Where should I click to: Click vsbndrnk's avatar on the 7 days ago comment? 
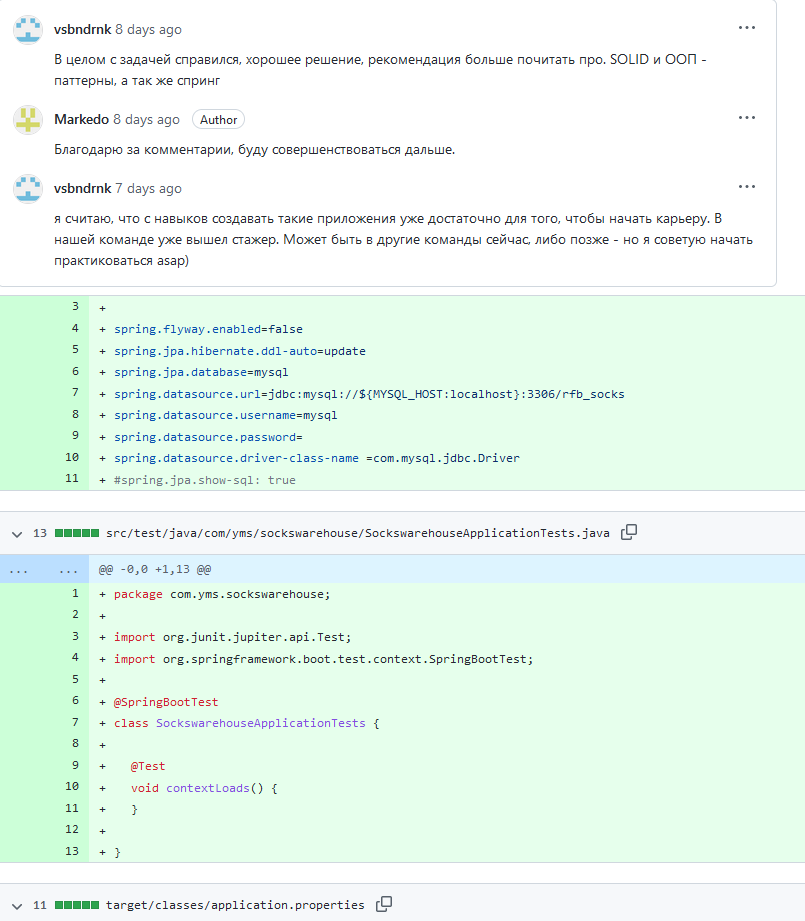pyautogui.click(x=28, y=188)
